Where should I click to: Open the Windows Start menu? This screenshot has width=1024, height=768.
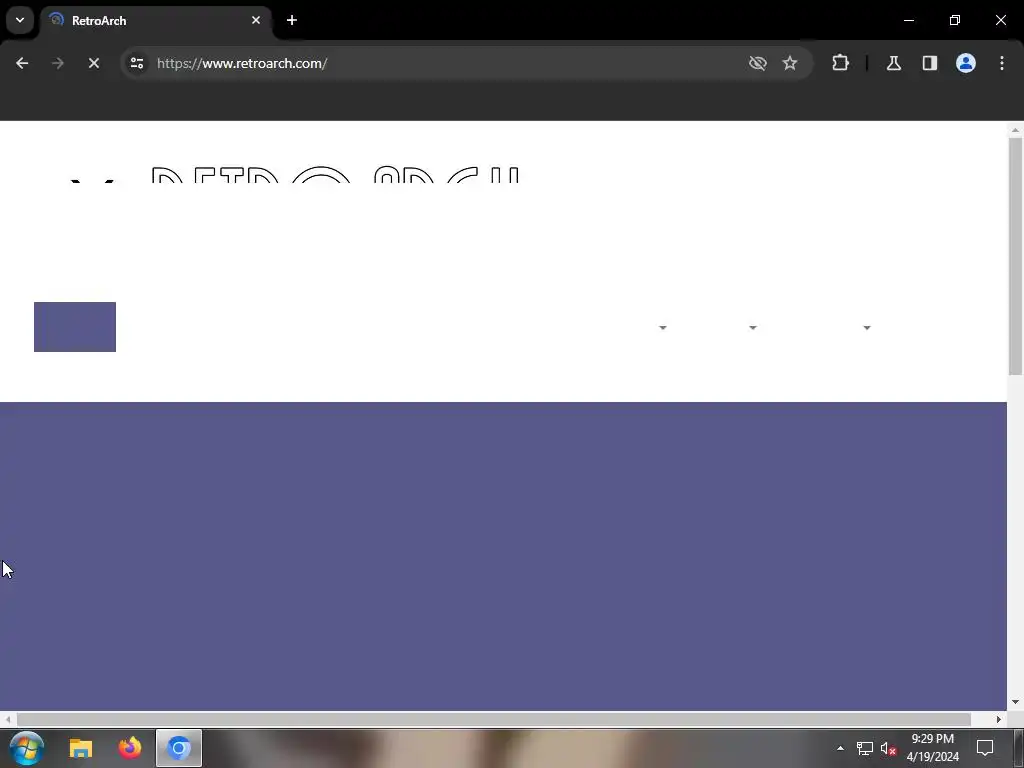pyautogui.click(x=27, y=748)
